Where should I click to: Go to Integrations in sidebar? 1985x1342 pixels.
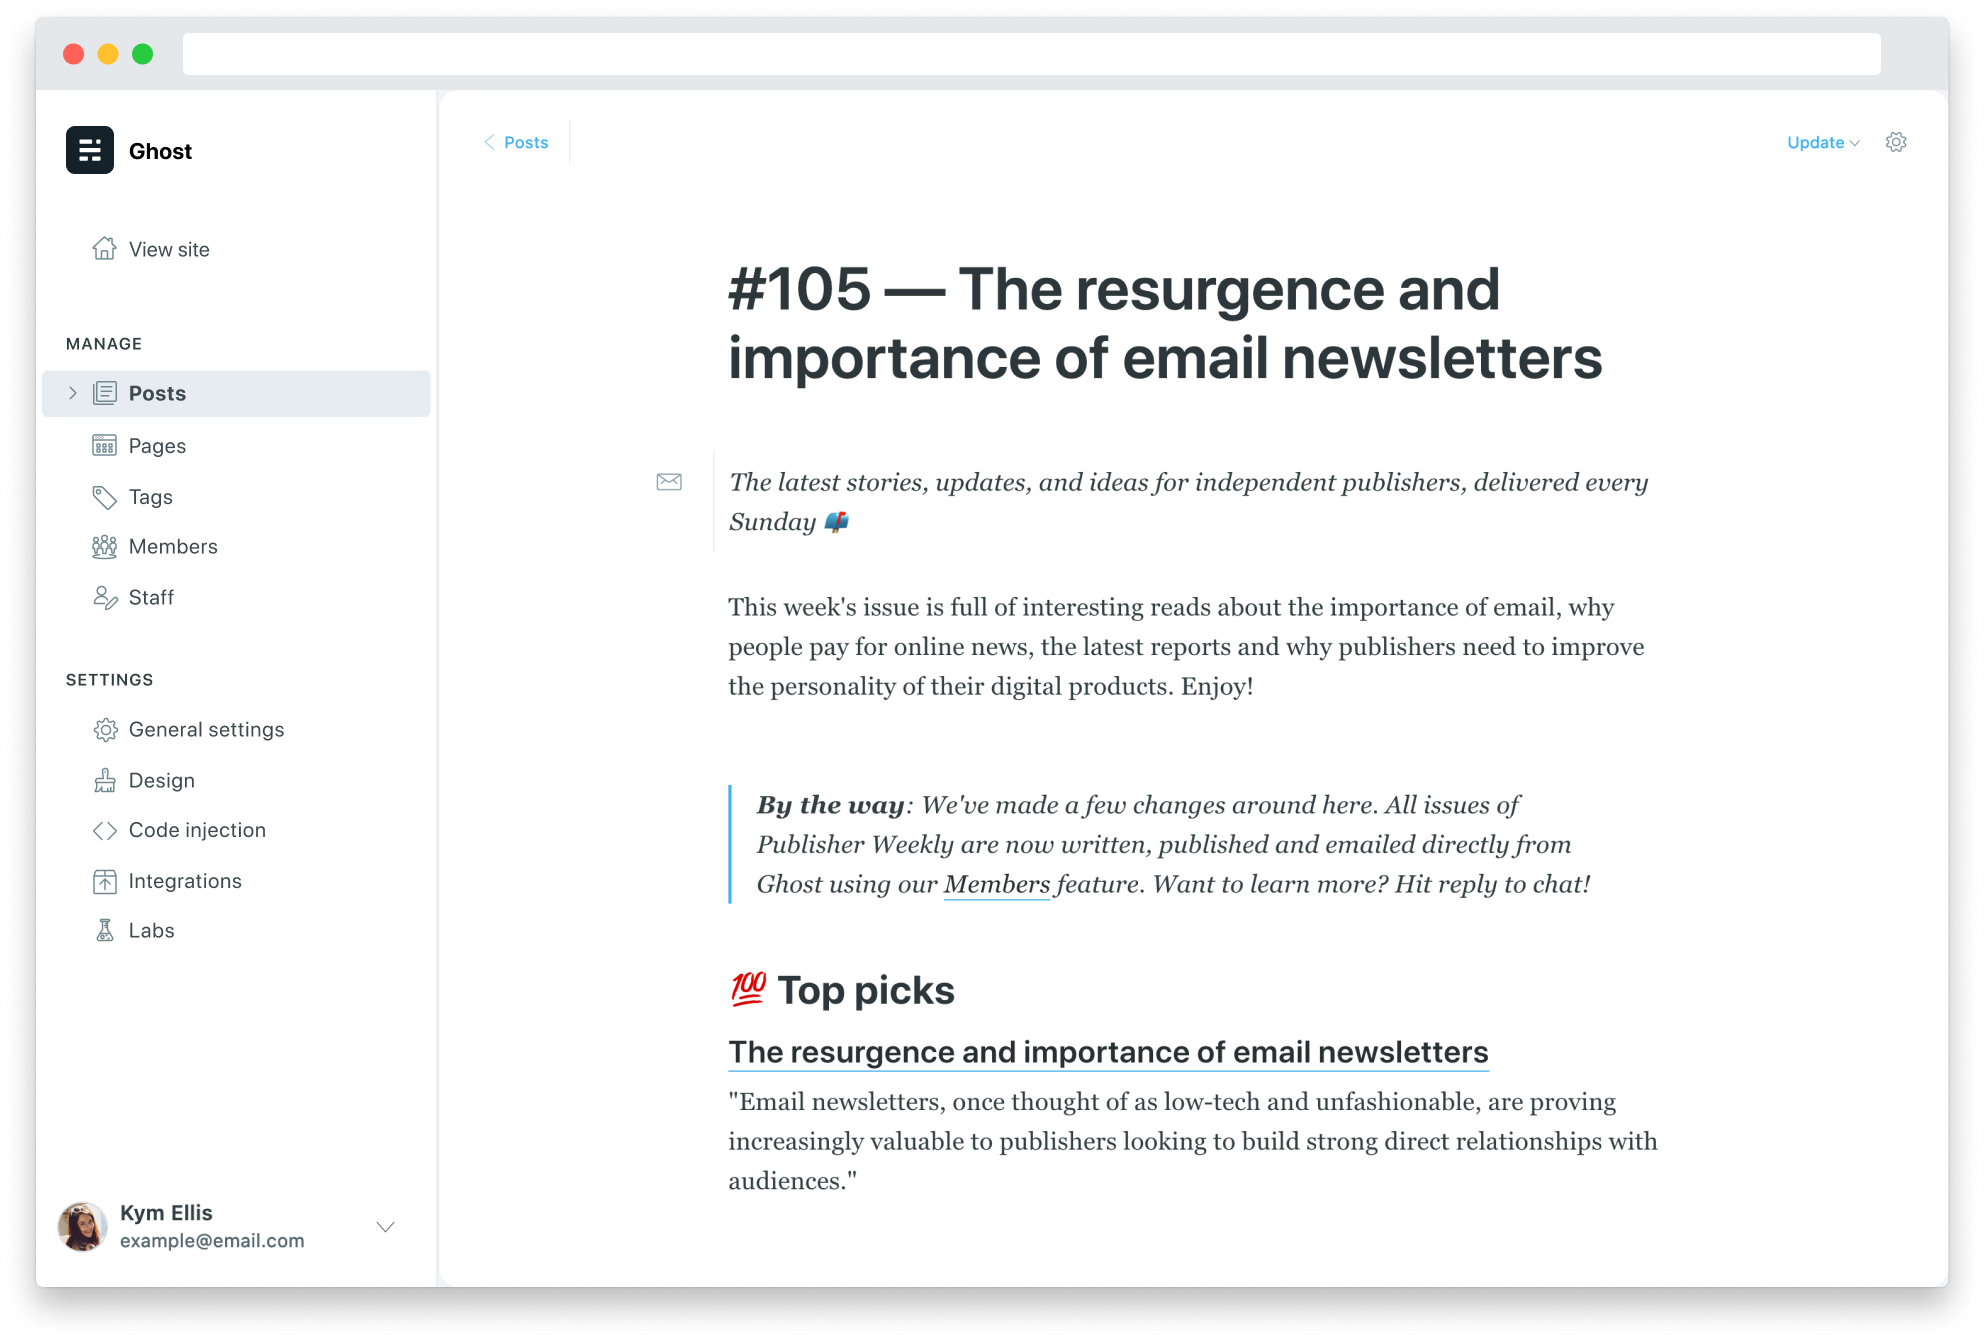[x=185, y=881]
